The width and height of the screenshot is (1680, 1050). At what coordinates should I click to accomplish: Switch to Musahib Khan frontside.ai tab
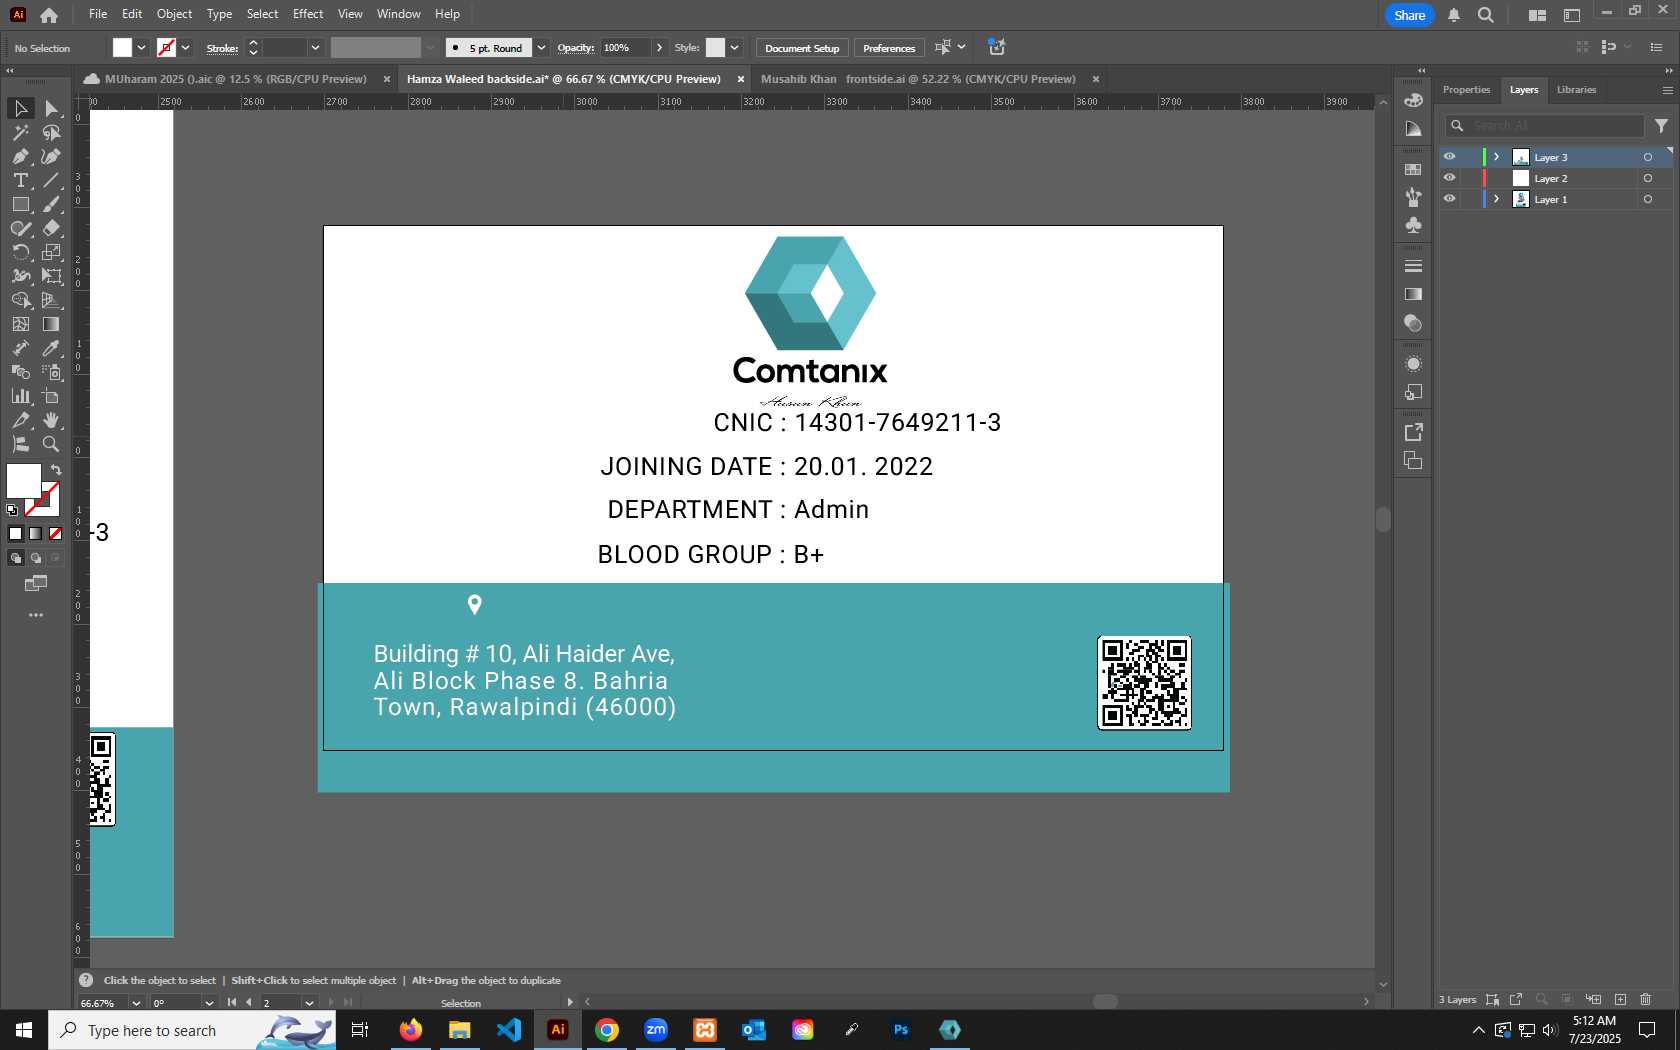[x=918, y=79]
